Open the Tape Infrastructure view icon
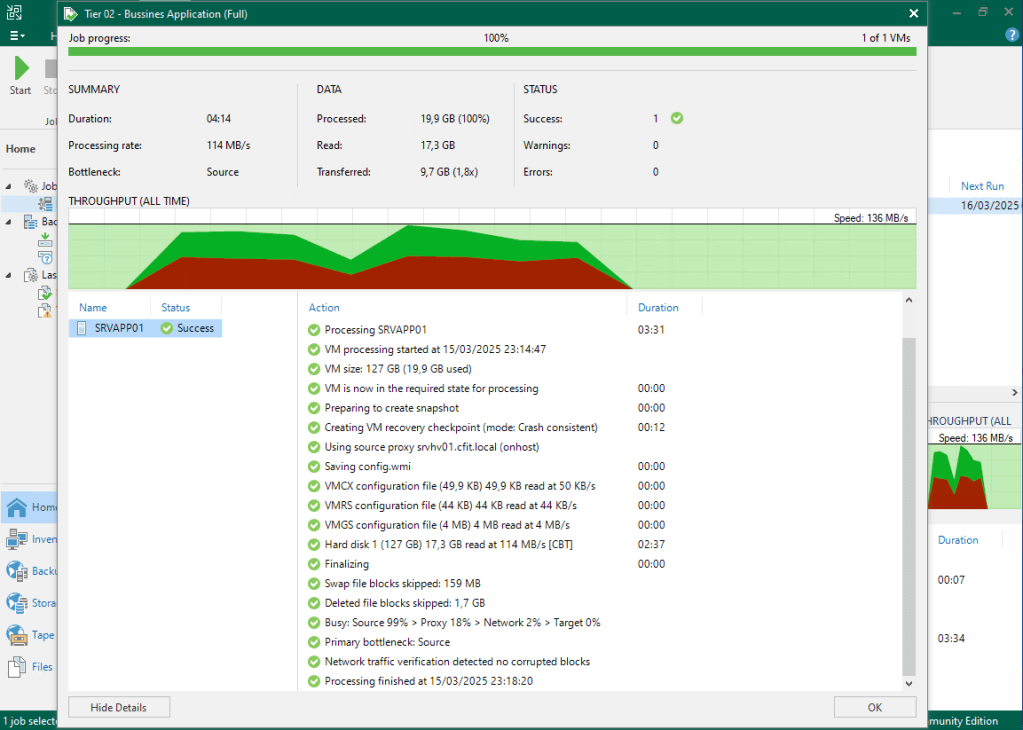The height and width of the screenshot is (730, 1023). coord(17,635)
